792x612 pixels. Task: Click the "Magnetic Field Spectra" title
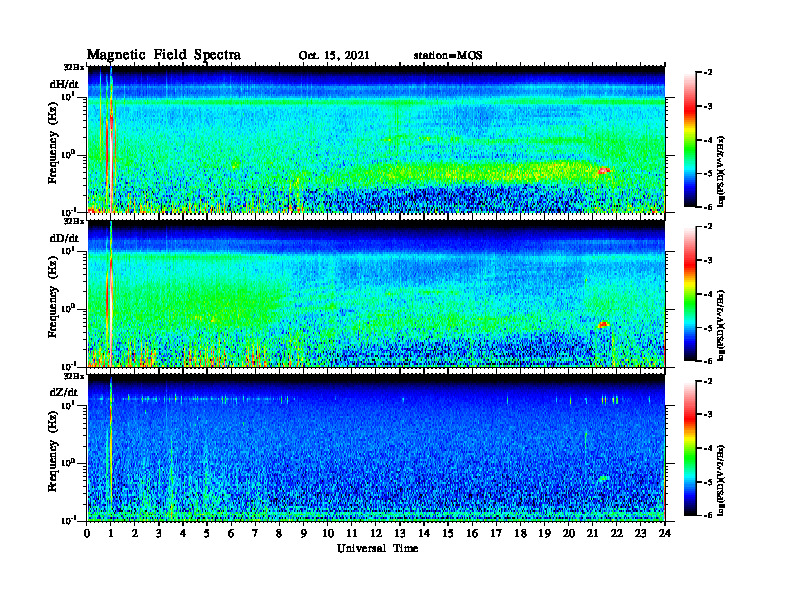click(164, 55)
